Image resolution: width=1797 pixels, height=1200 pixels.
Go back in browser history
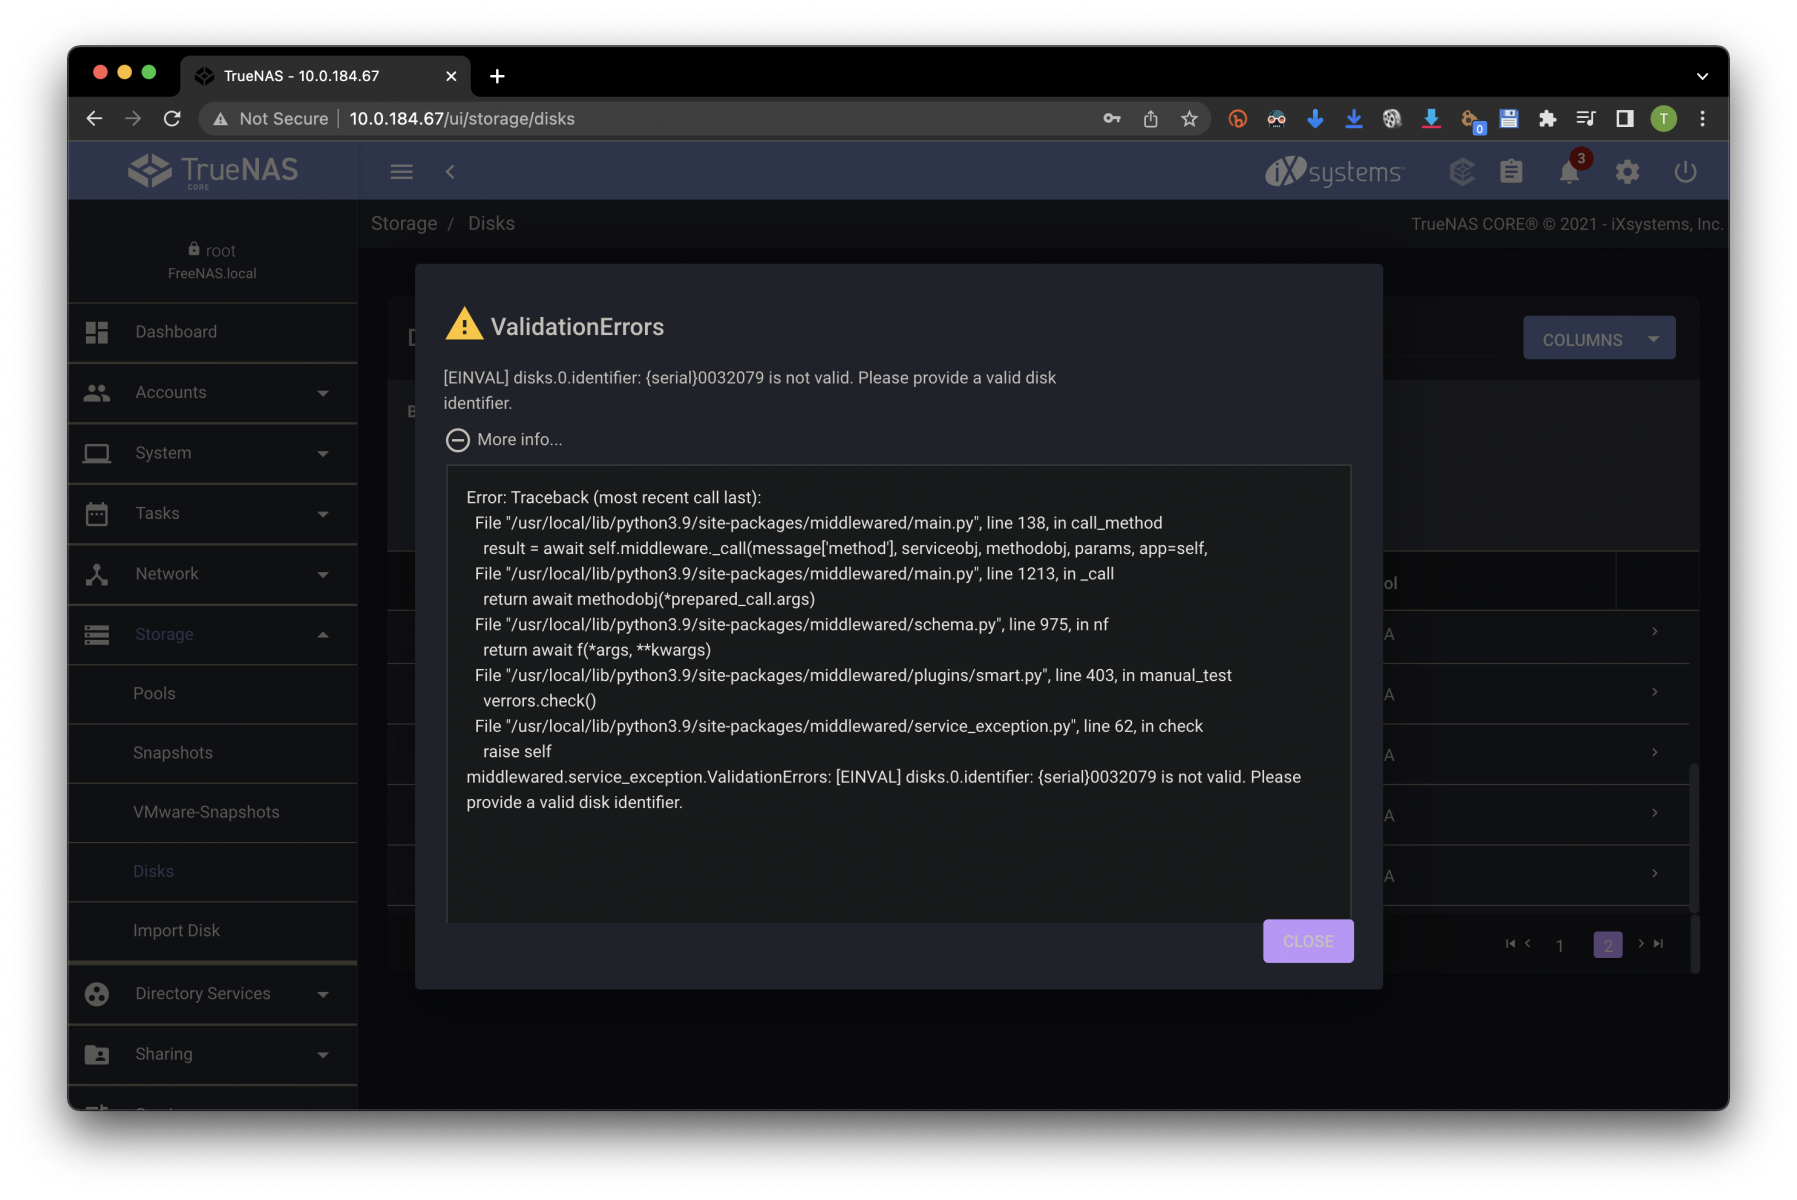94,119
